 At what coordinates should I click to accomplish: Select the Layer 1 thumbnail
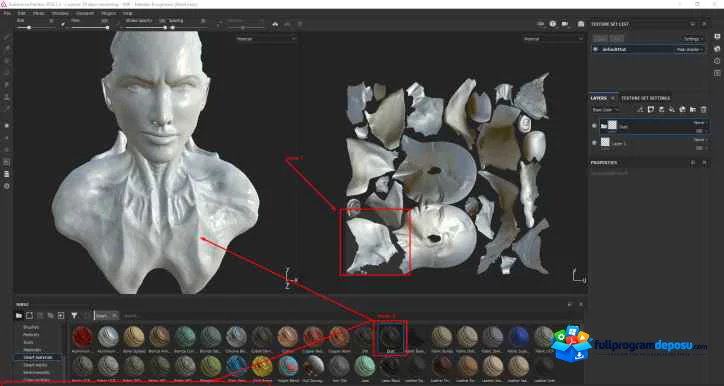(x=605, y=142)
